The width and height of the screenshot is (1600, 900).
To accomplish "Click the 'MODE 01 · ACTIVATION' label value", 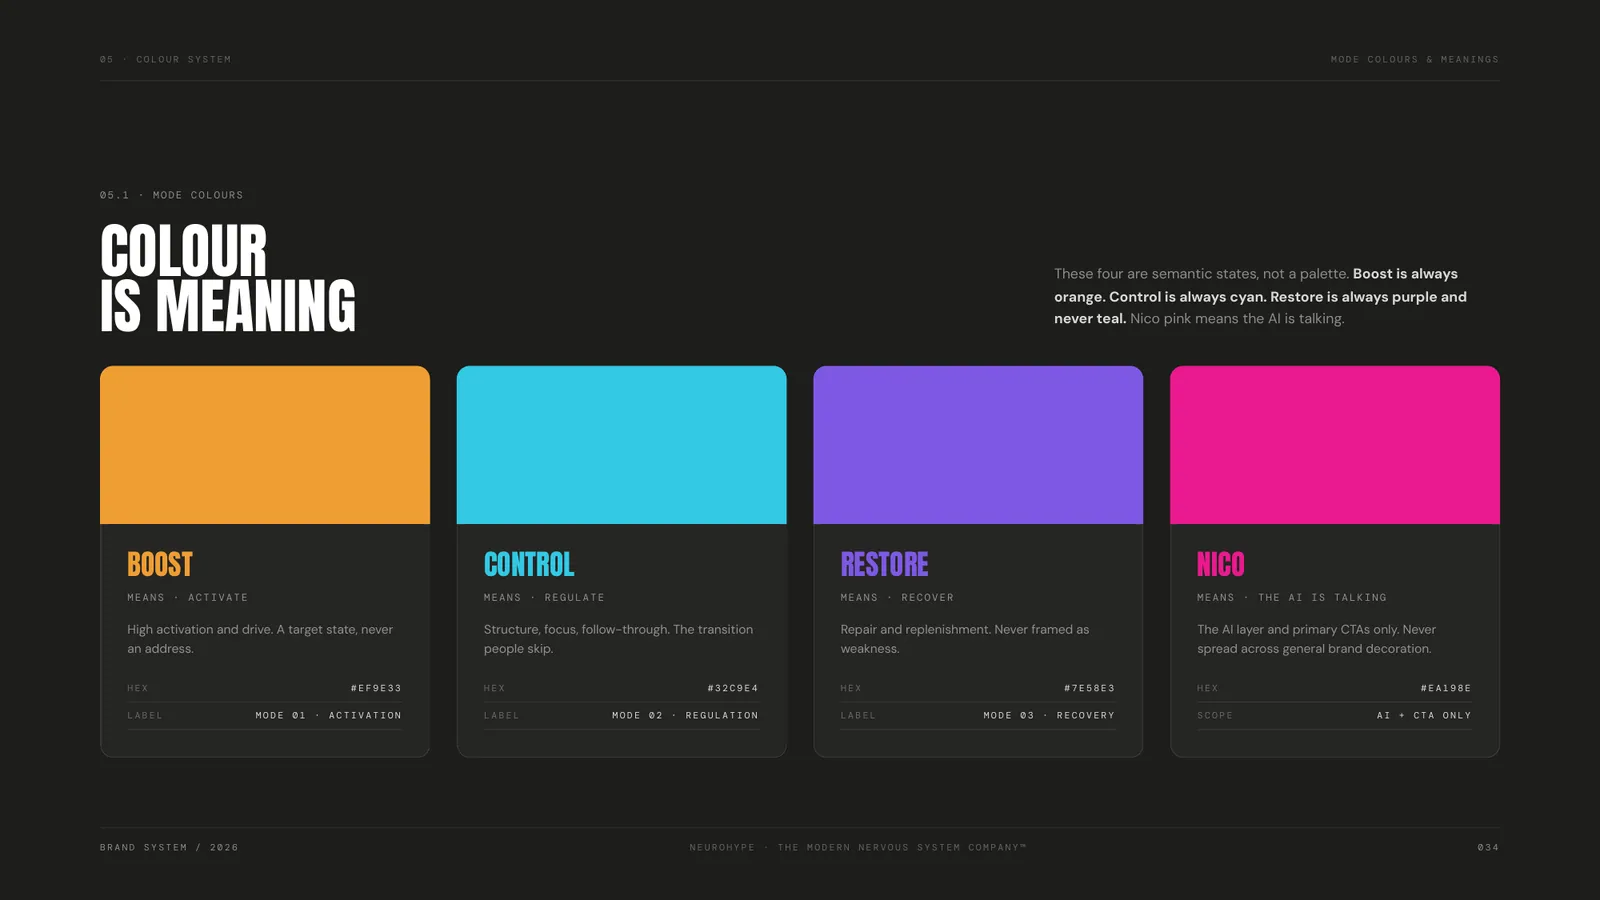I will (328, 715).
